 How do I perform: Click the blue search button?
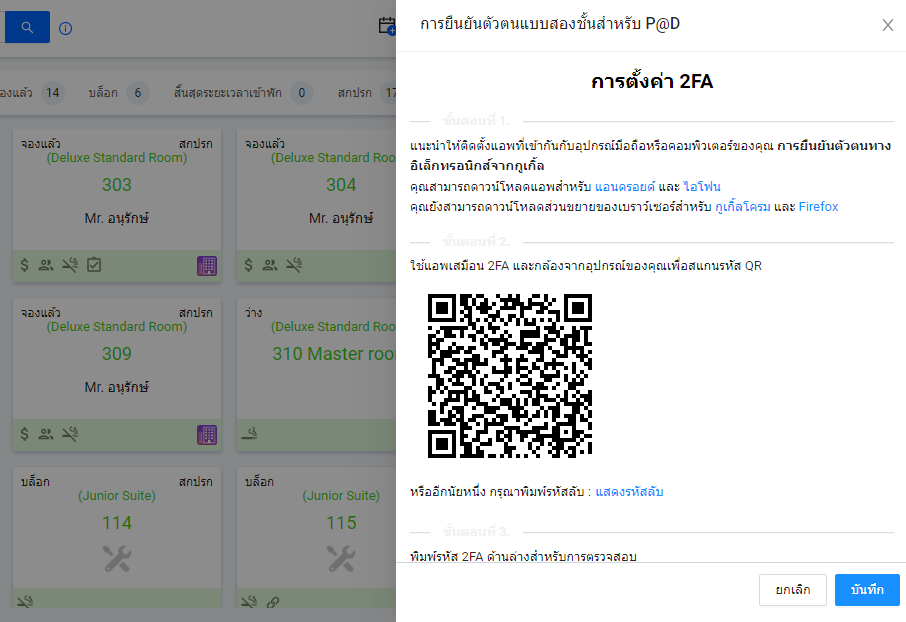point(27,27)
